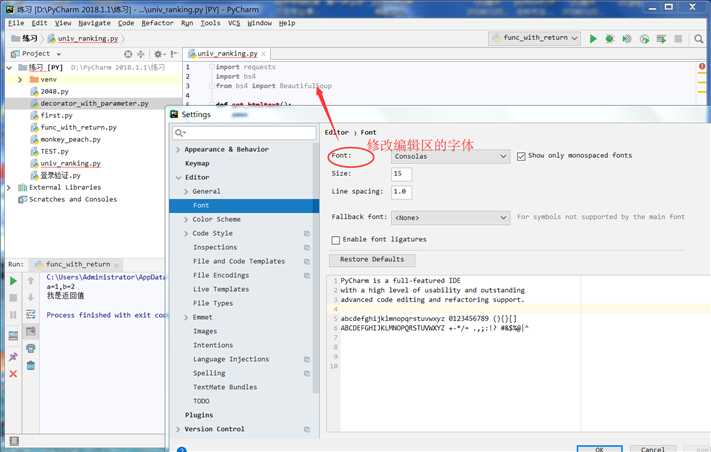Rerun program in Run panel
The height and width of the screenshot is (452, 711).
(x=13, y=281)
